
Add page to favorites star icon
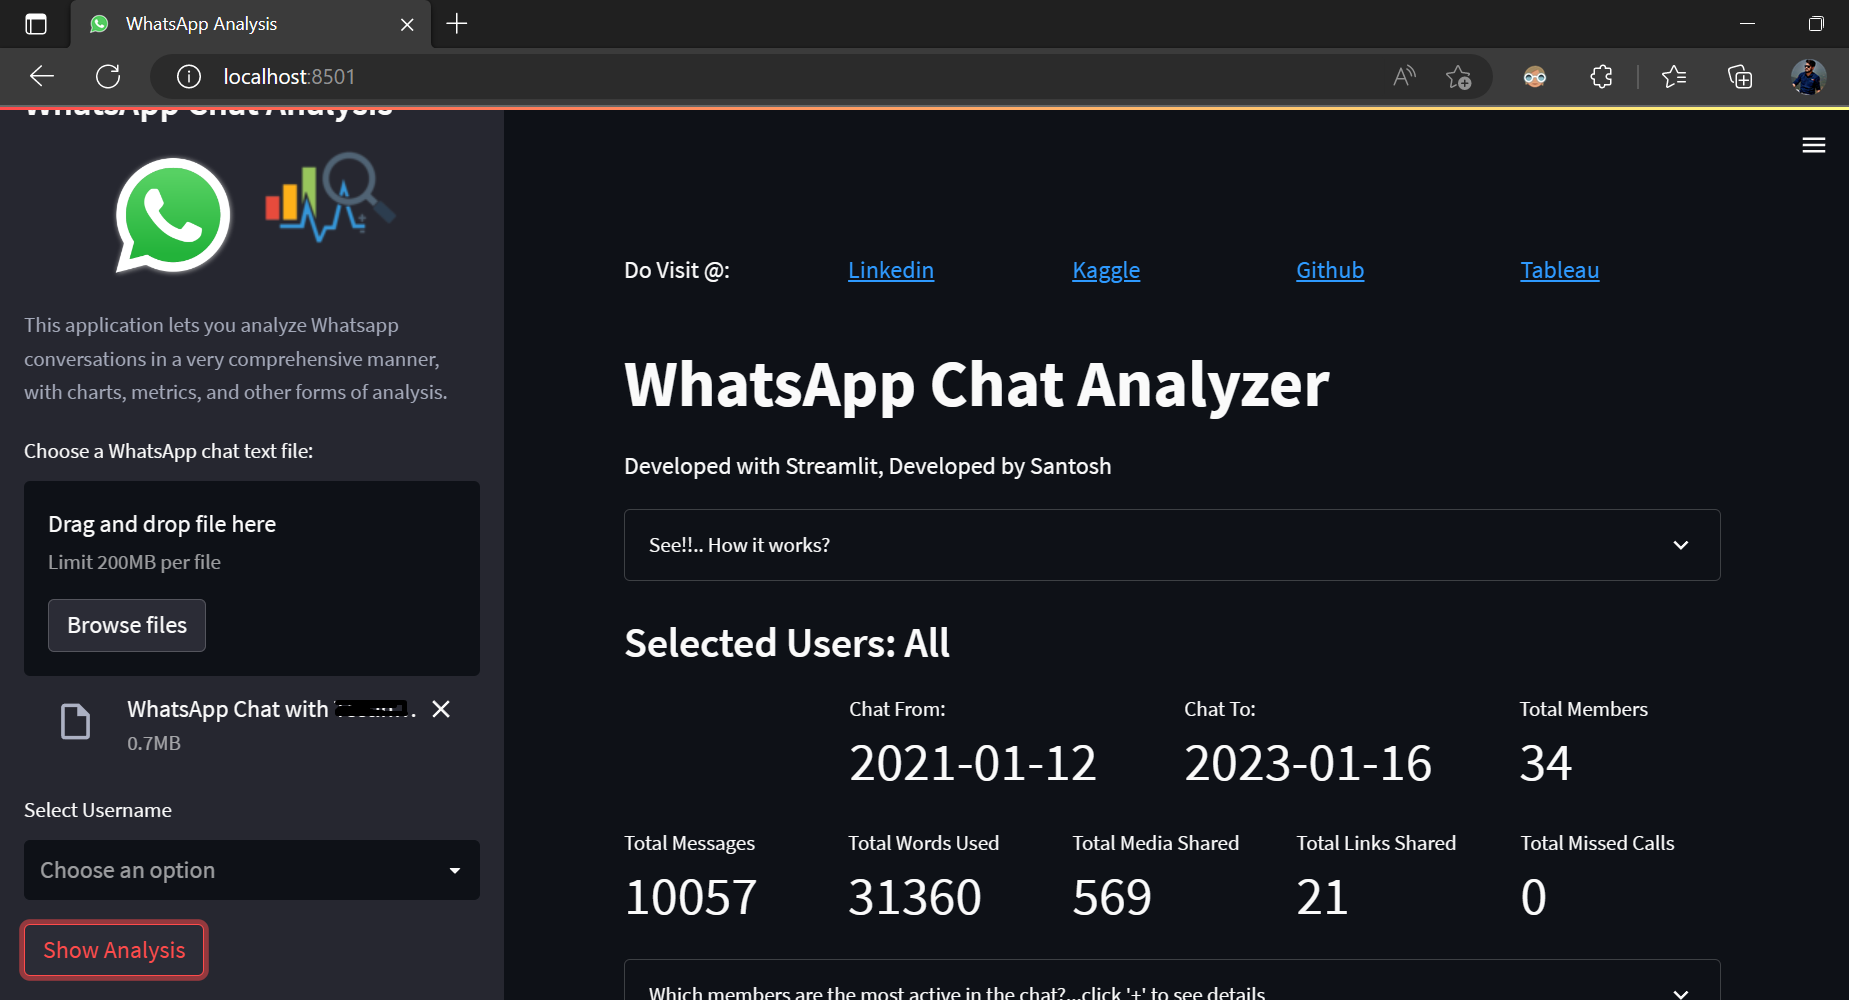click(1458, 76)
